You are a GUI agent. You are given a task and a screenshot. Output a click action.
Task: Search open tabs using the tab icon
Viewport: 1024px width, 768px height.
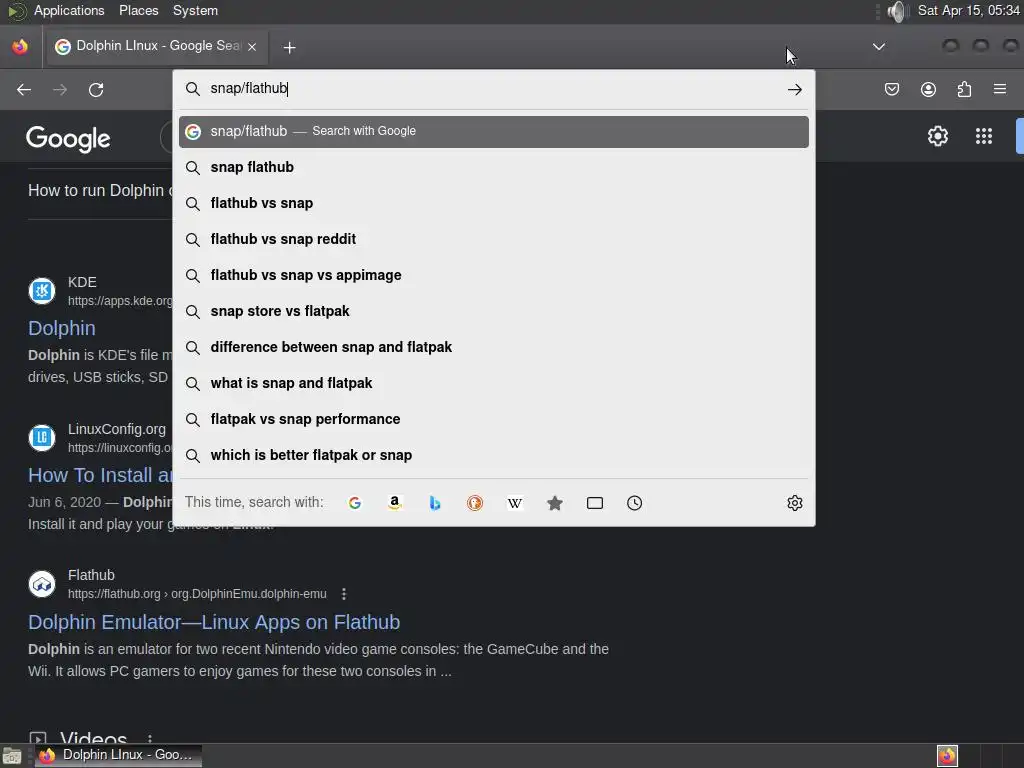click(595, 503)
